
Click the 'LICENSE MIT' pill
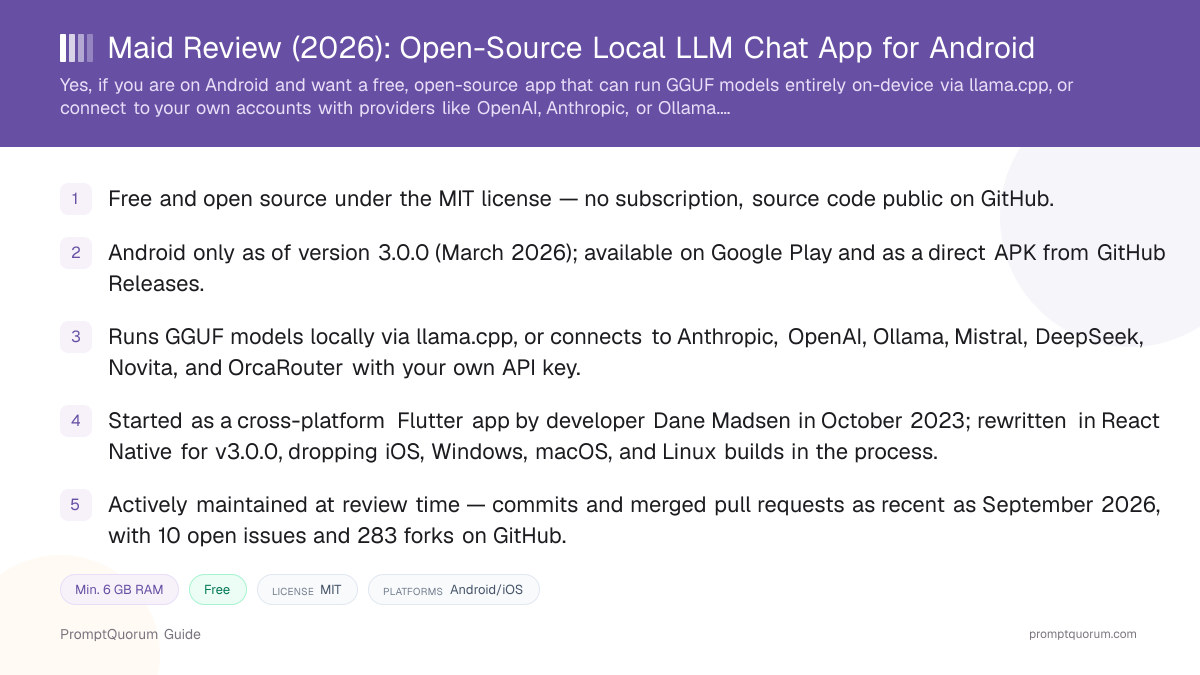(307, 590)
